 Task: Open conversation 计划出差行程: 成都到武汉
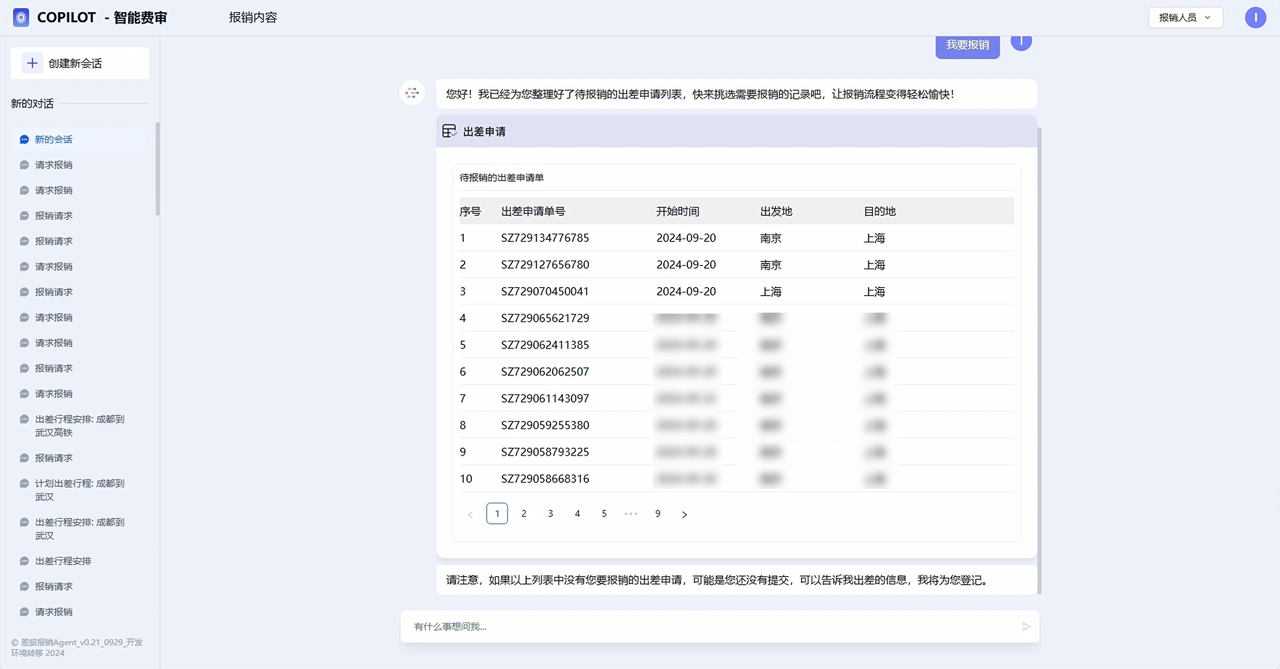78,490
